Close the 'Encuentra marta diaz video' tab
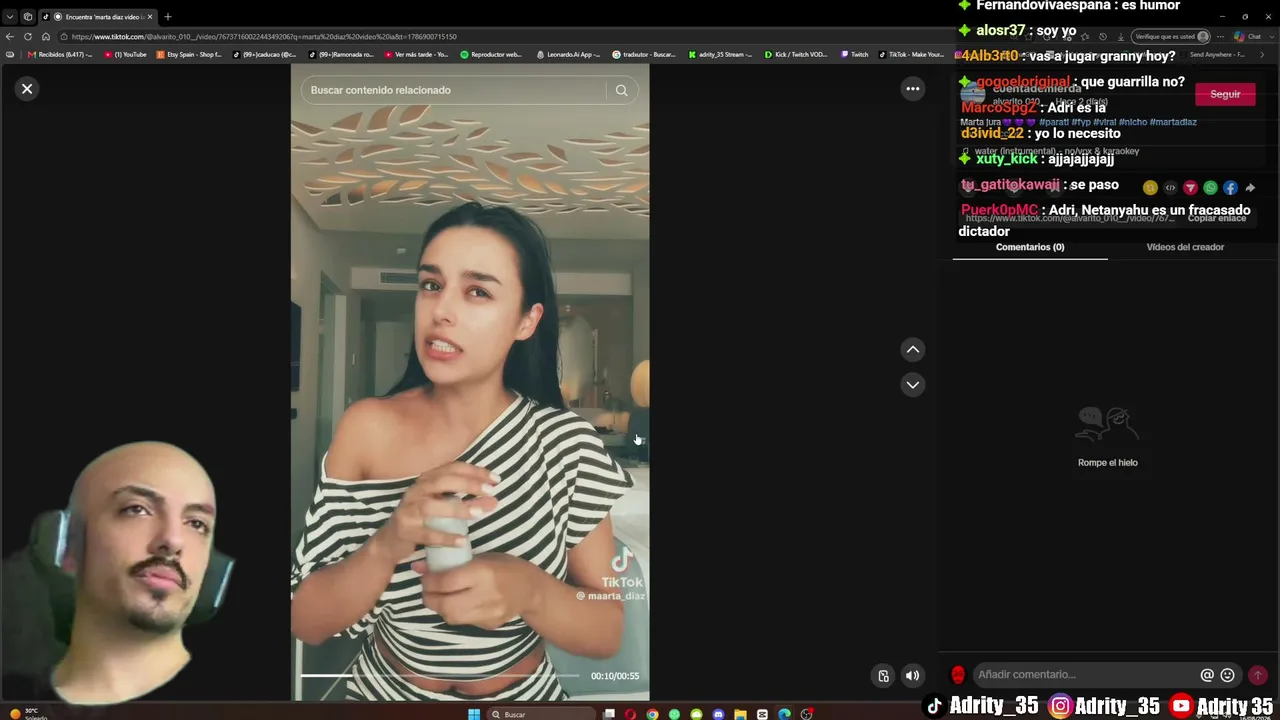 tap(150, 17)
